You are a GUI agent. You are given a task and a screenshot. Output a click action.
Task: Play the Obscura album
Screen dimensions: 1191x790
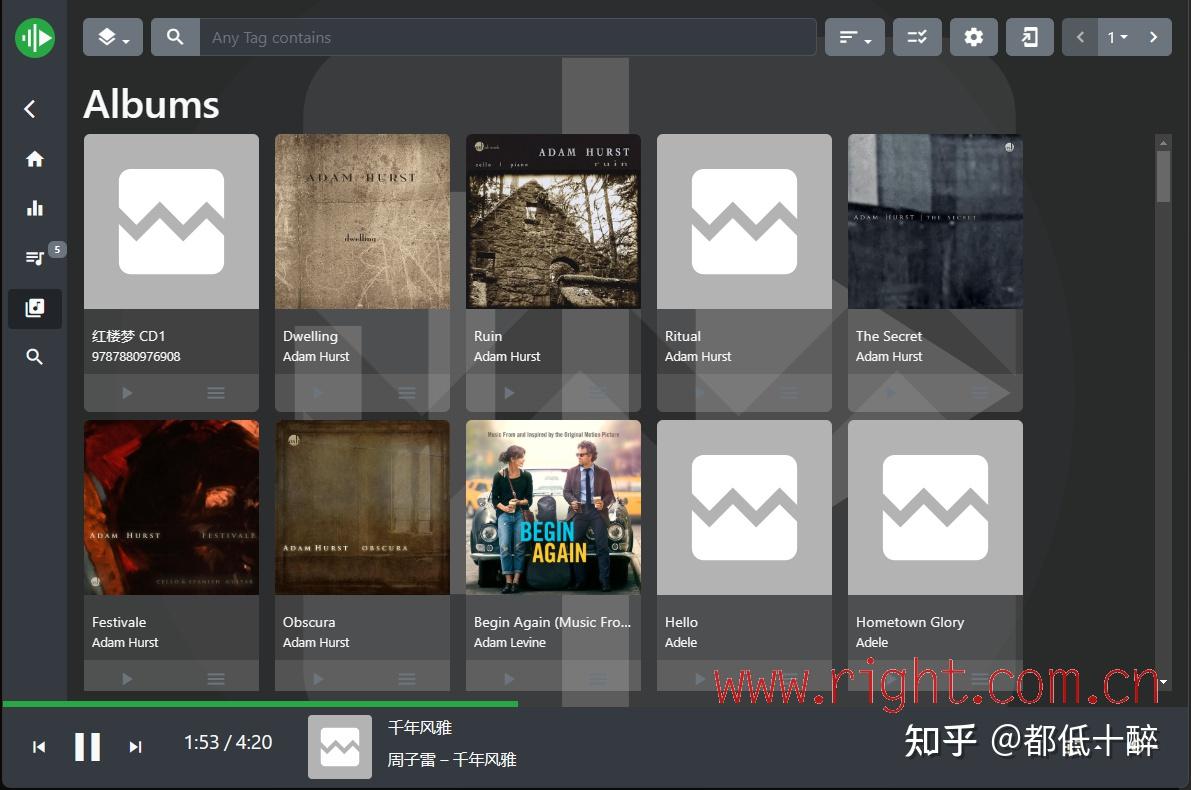pyautogui.click(x=318, y=678)
